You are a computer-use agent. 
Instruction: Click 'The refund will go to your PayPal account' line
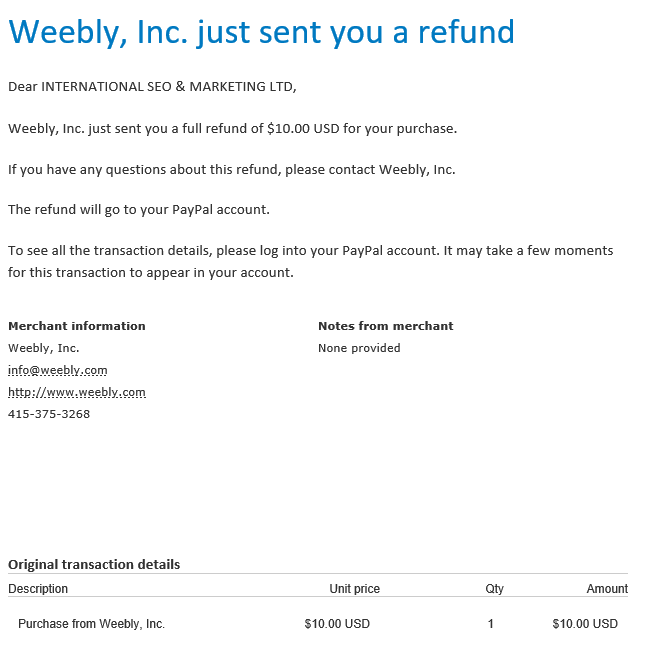(x=139, y=209)
